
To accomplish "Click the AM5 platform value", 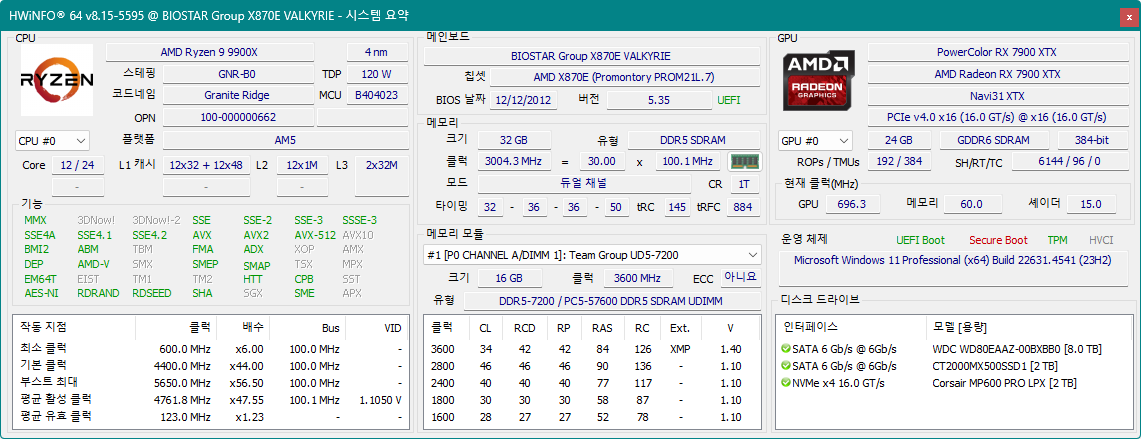I will [x=285, y=141].
